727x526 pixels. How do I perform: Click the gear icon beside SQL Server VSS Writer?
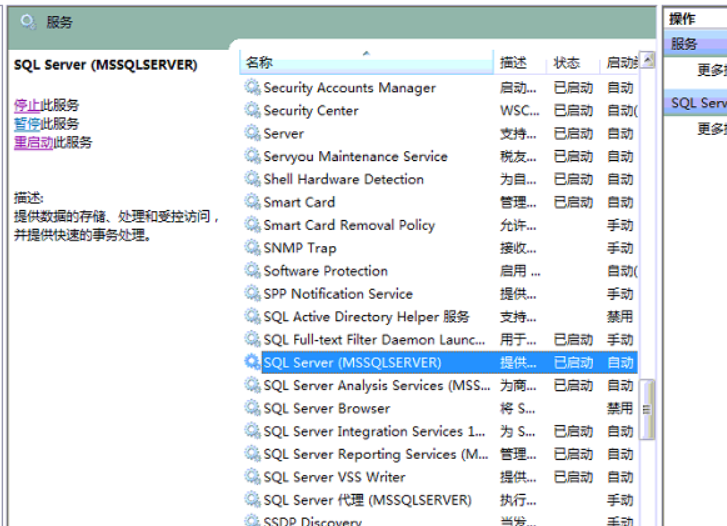tap(252, 476)
